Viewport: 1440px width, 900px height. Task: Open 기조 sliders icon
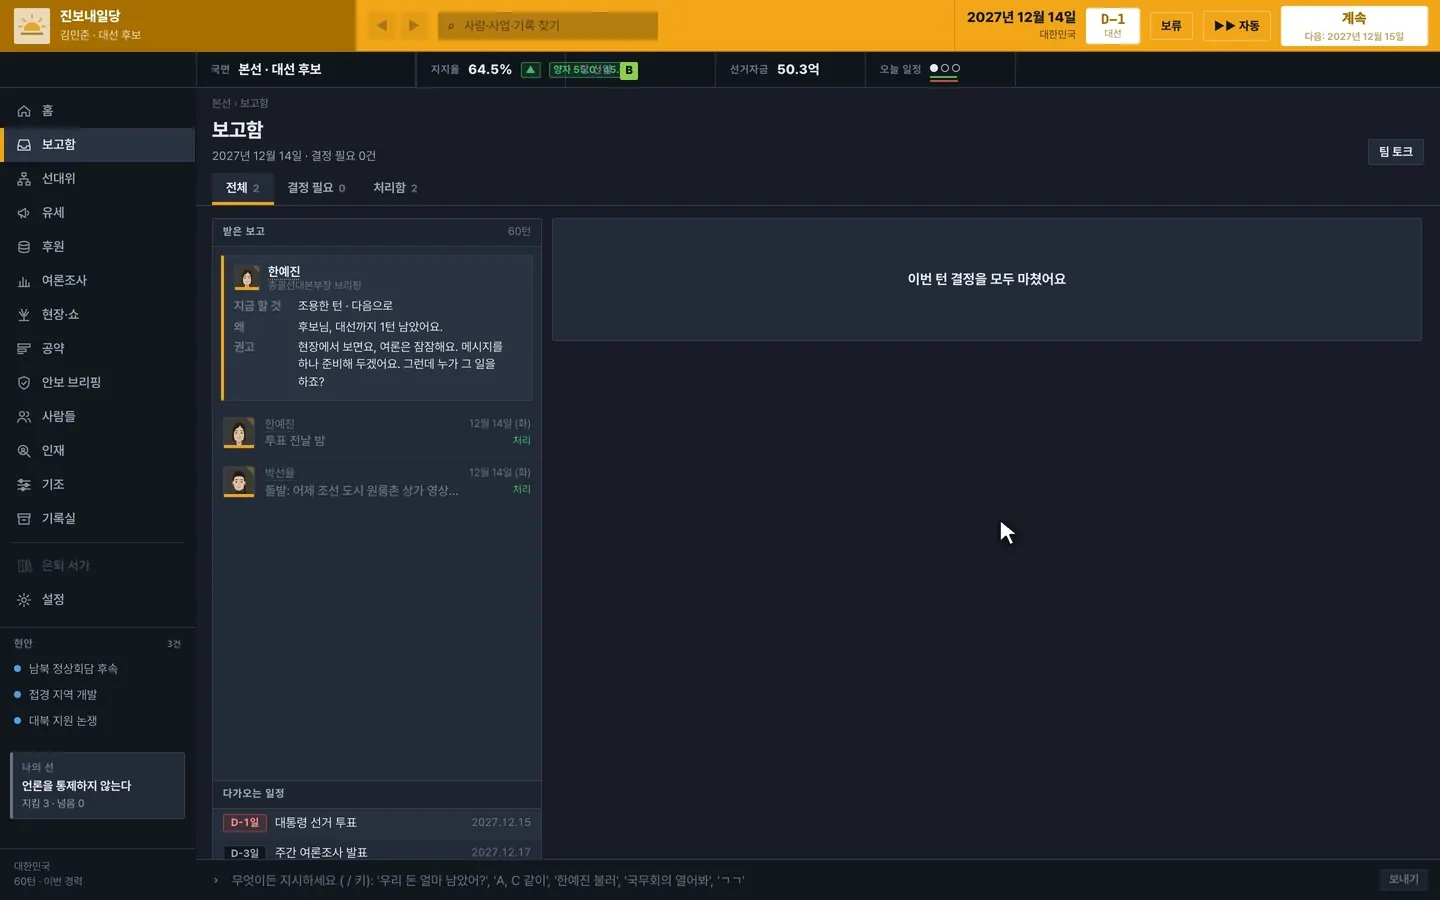click(x=24, y=485)
